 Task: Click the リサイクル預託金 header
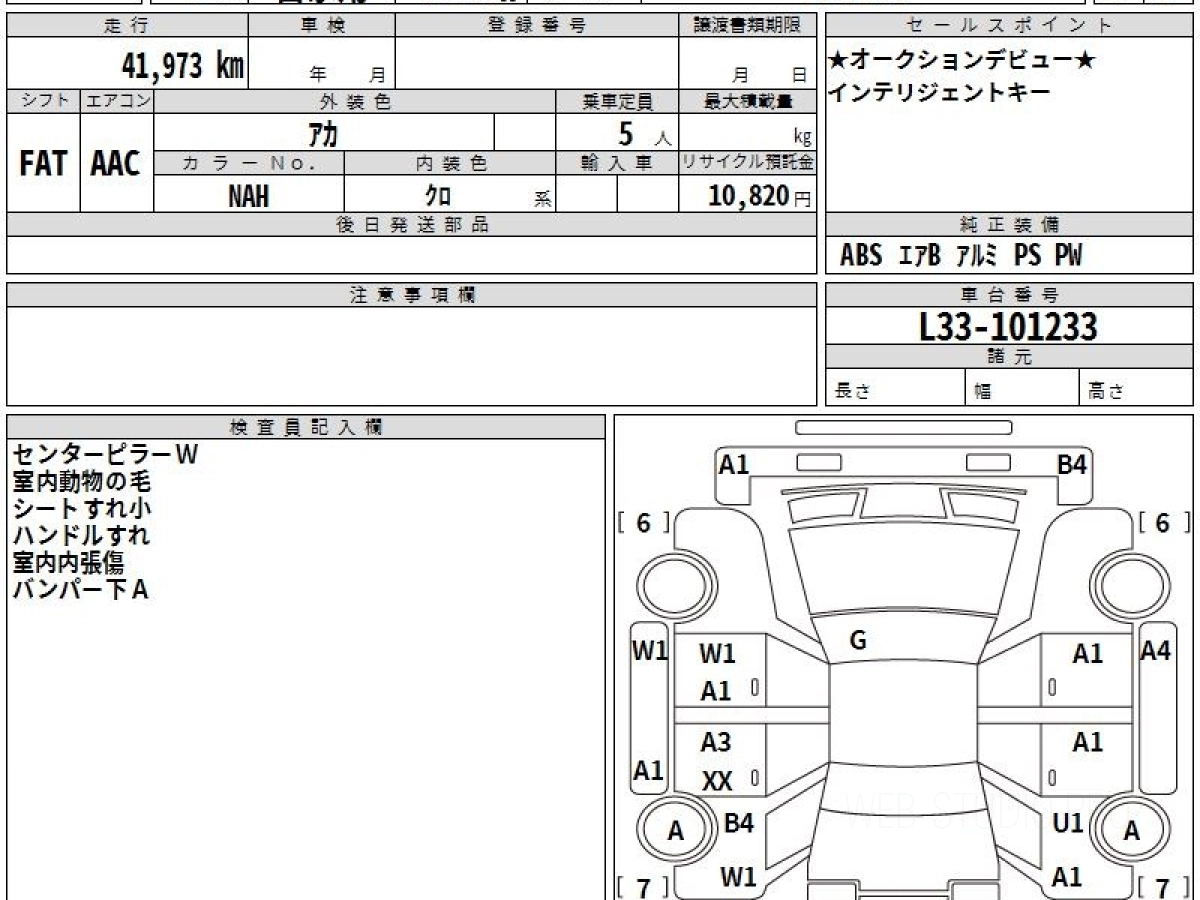(x=748, y=163)
